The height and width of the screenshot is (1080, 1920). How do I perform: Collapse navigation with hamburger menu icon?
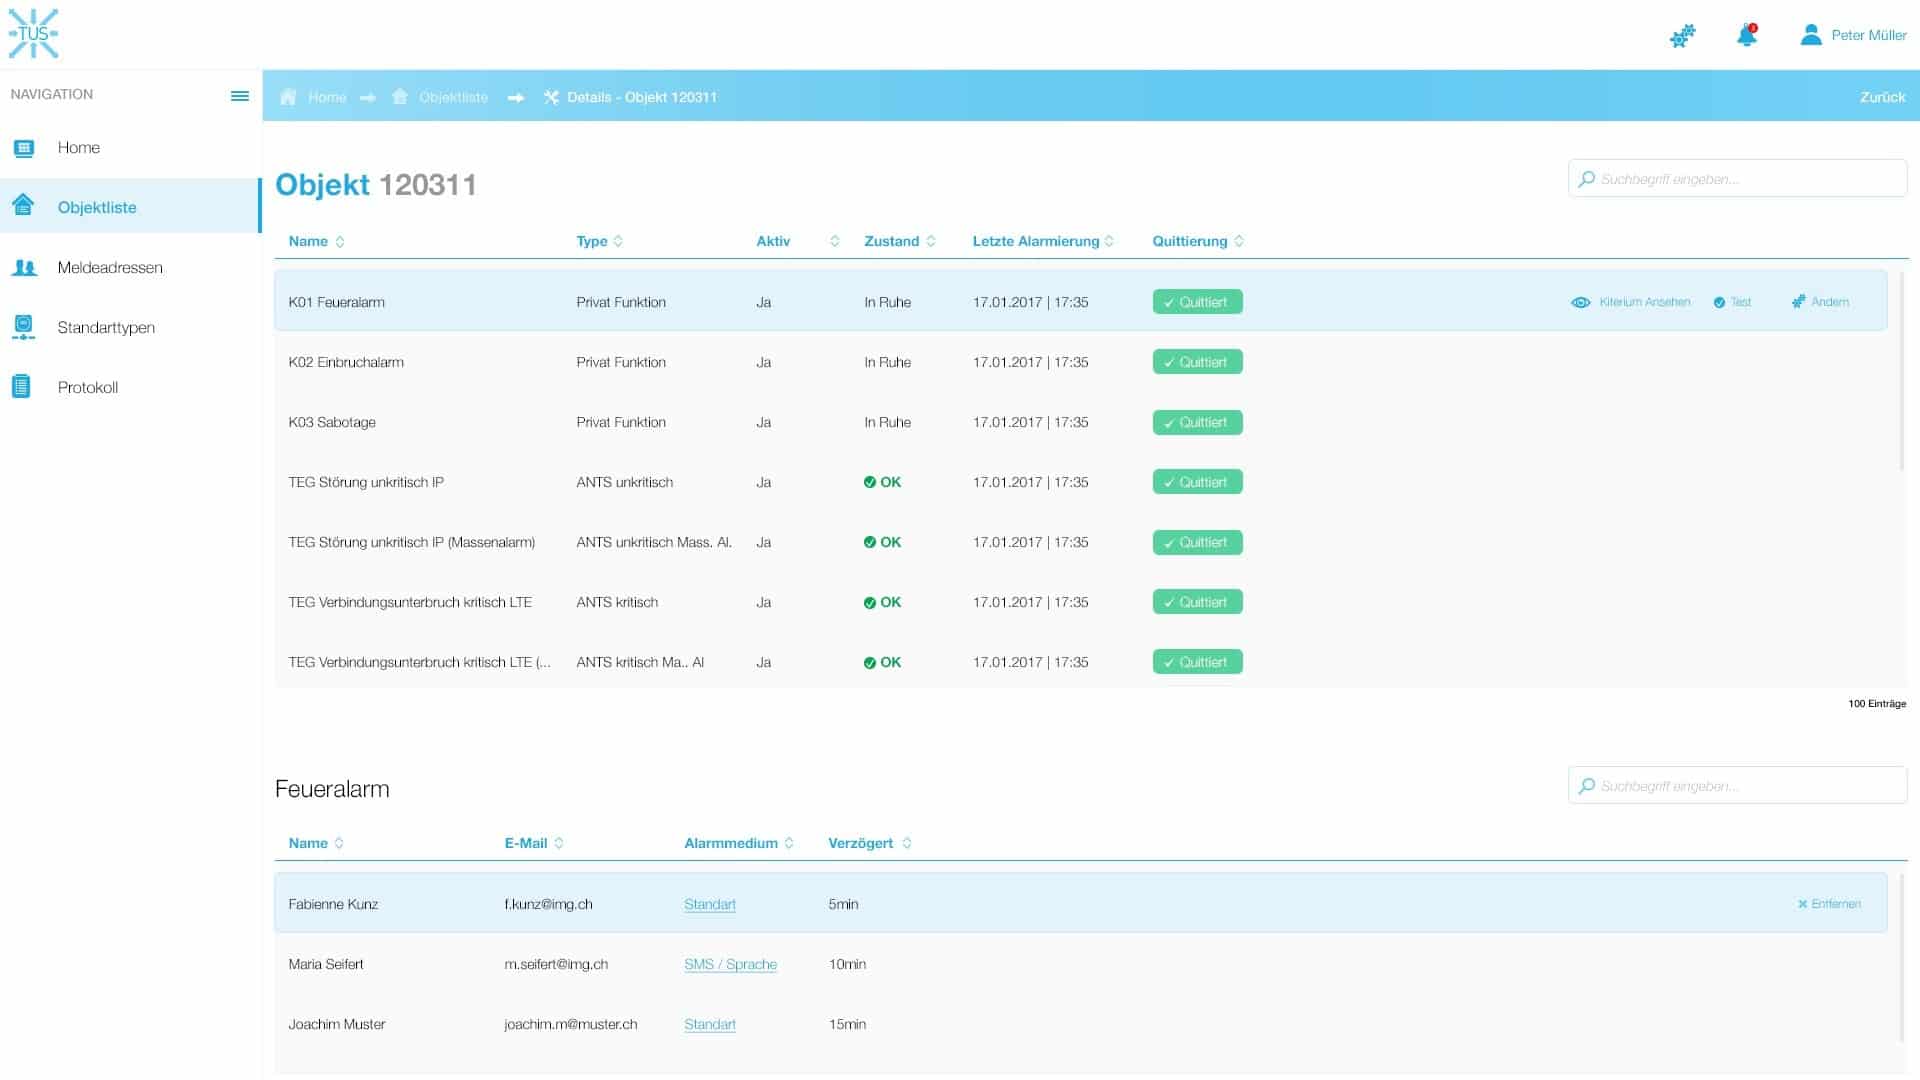click(240, 96)
